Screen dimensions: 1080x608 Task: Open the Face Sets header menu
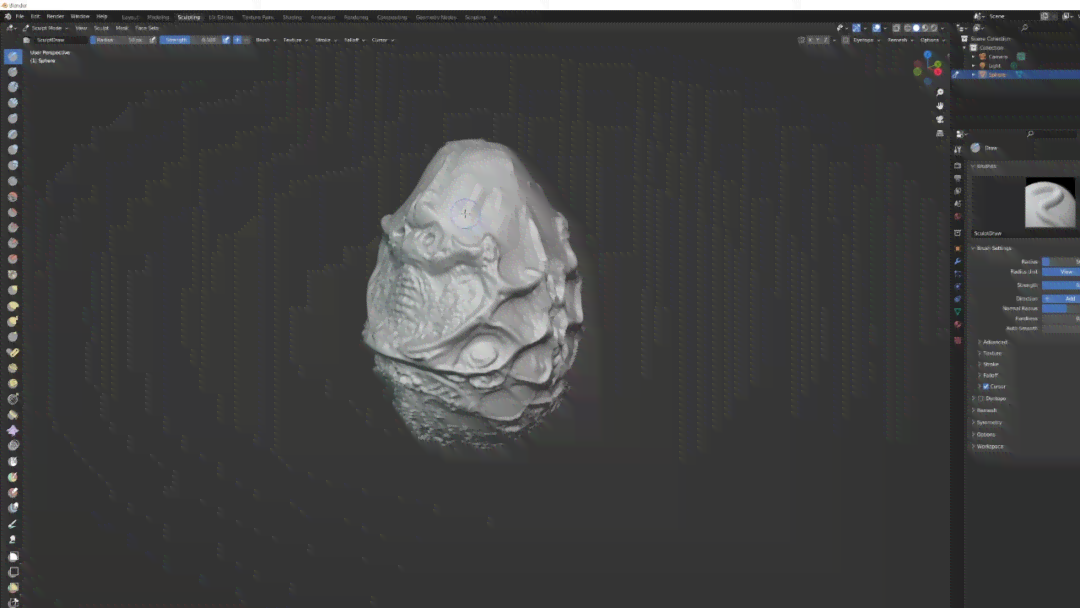tap(147, 28)
